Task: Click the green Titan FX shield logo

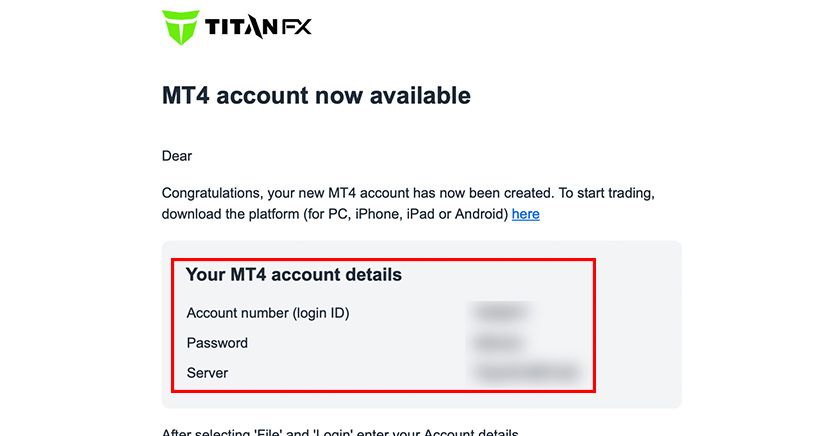Action: 180,27
